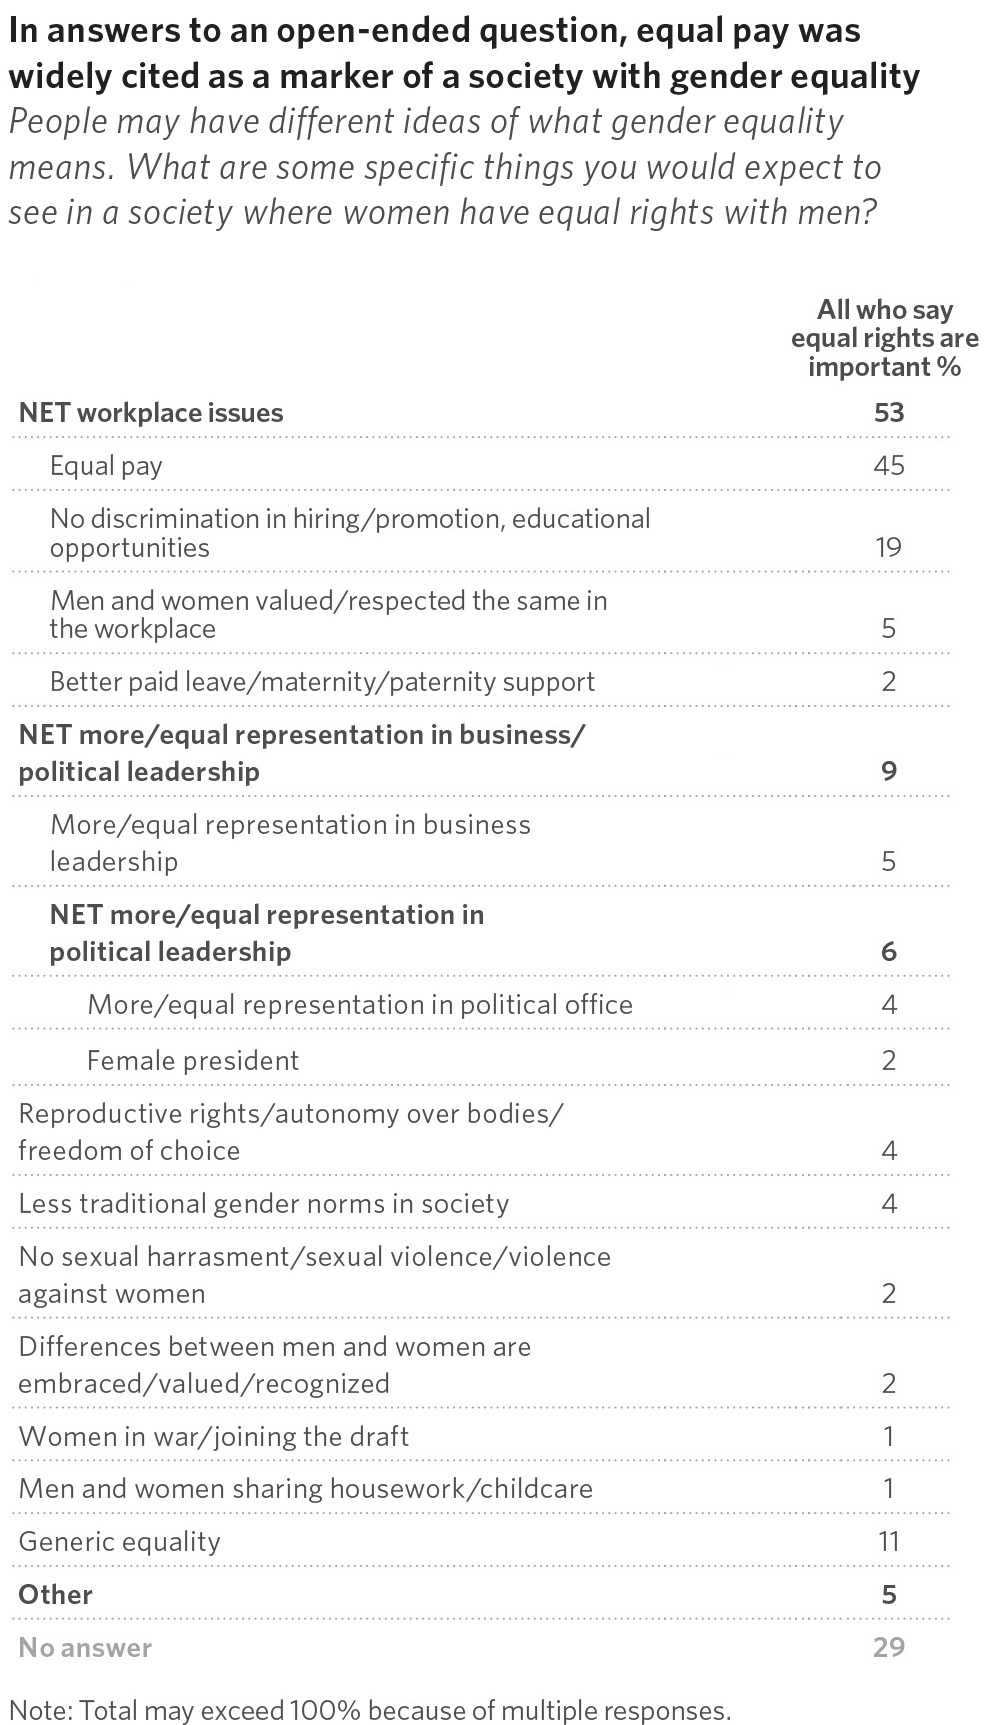Click the grey 'No answer' row label

(86, 1648)
